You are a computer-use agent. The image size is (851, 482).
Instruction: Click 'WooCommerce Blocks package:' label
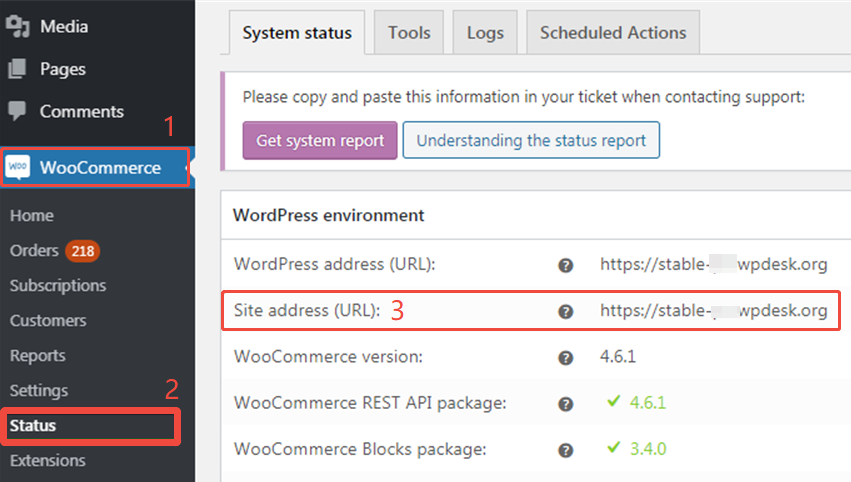coord(360,449)
